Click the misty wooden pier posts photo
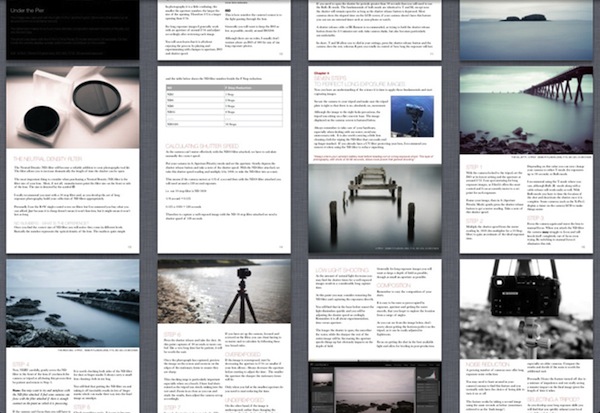This screenshot has height=413, width=600. point(375,209)
